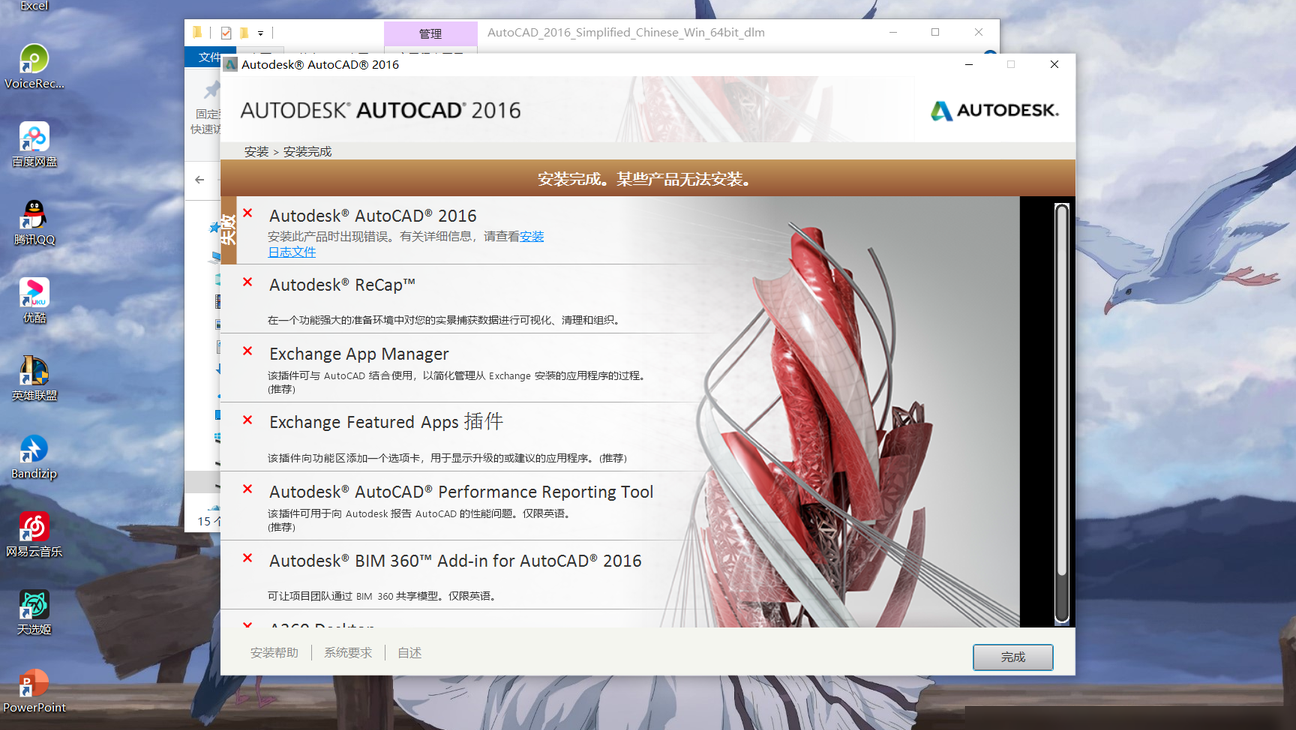Select the Bandizip desktop icon
The width and height of the screenshot is (1296, 730).
point(34,456)
